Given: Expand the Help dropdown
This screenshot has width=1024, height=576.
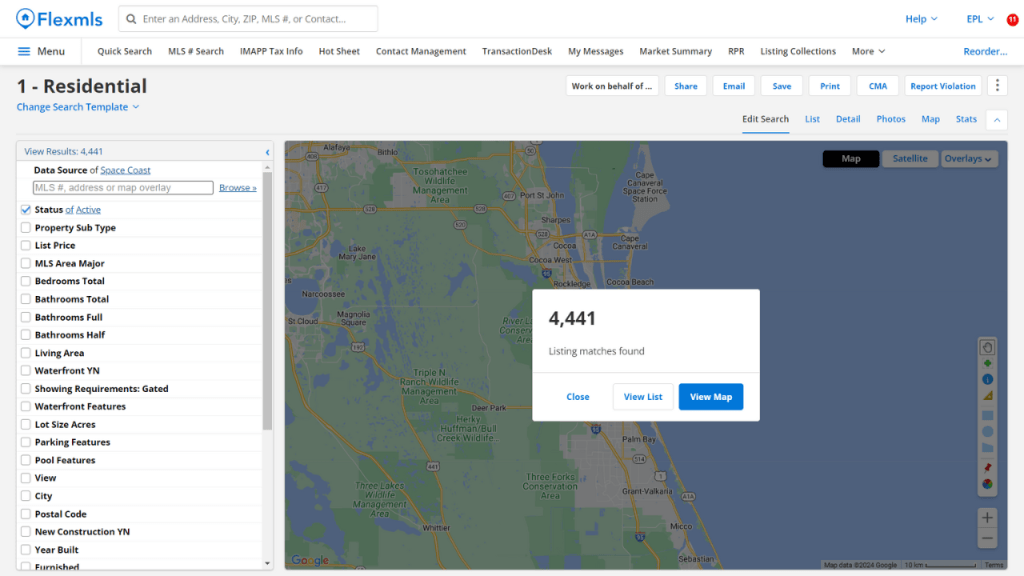Looking at the screenshot, I should tap(920, 18).
